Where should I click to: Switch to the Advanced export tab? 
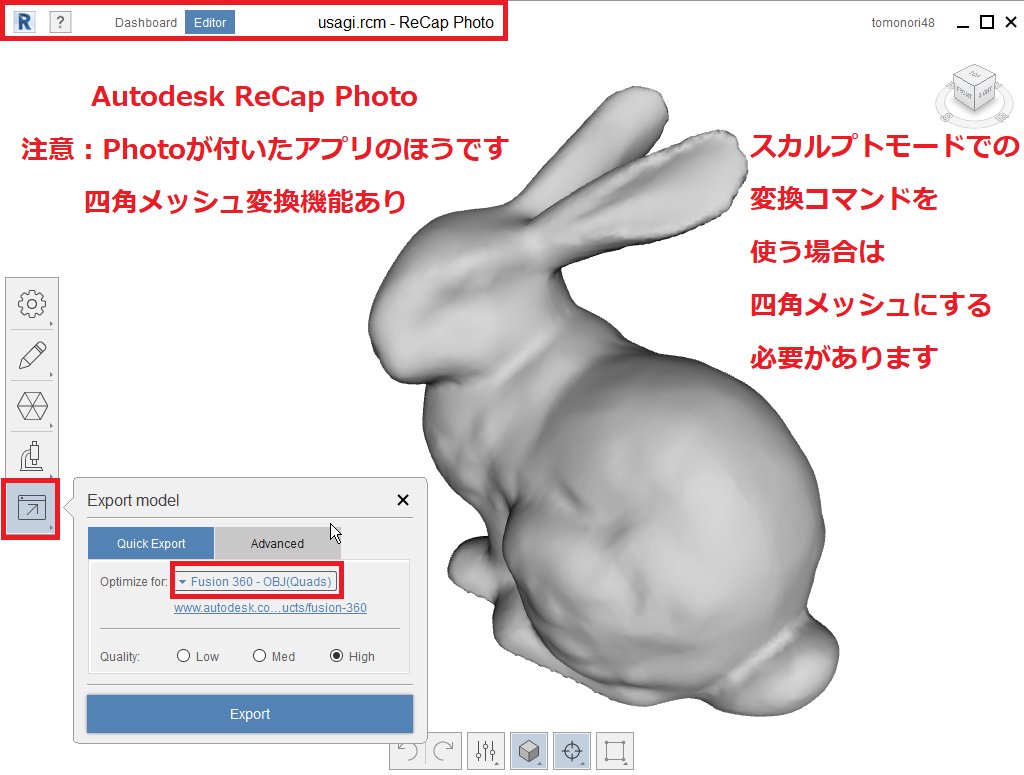pyautogui.click(x=277, y=543)
